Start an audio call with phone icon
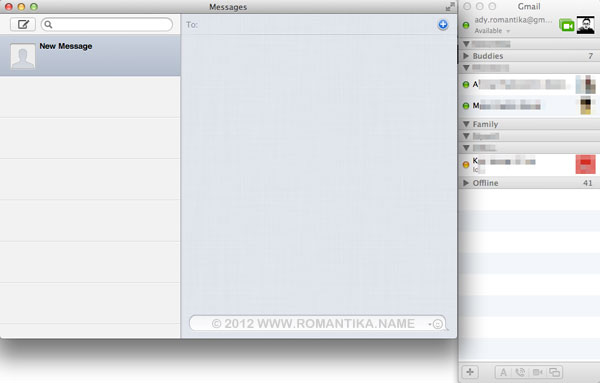This screenshot has height=383, width=600. (520, 372)
